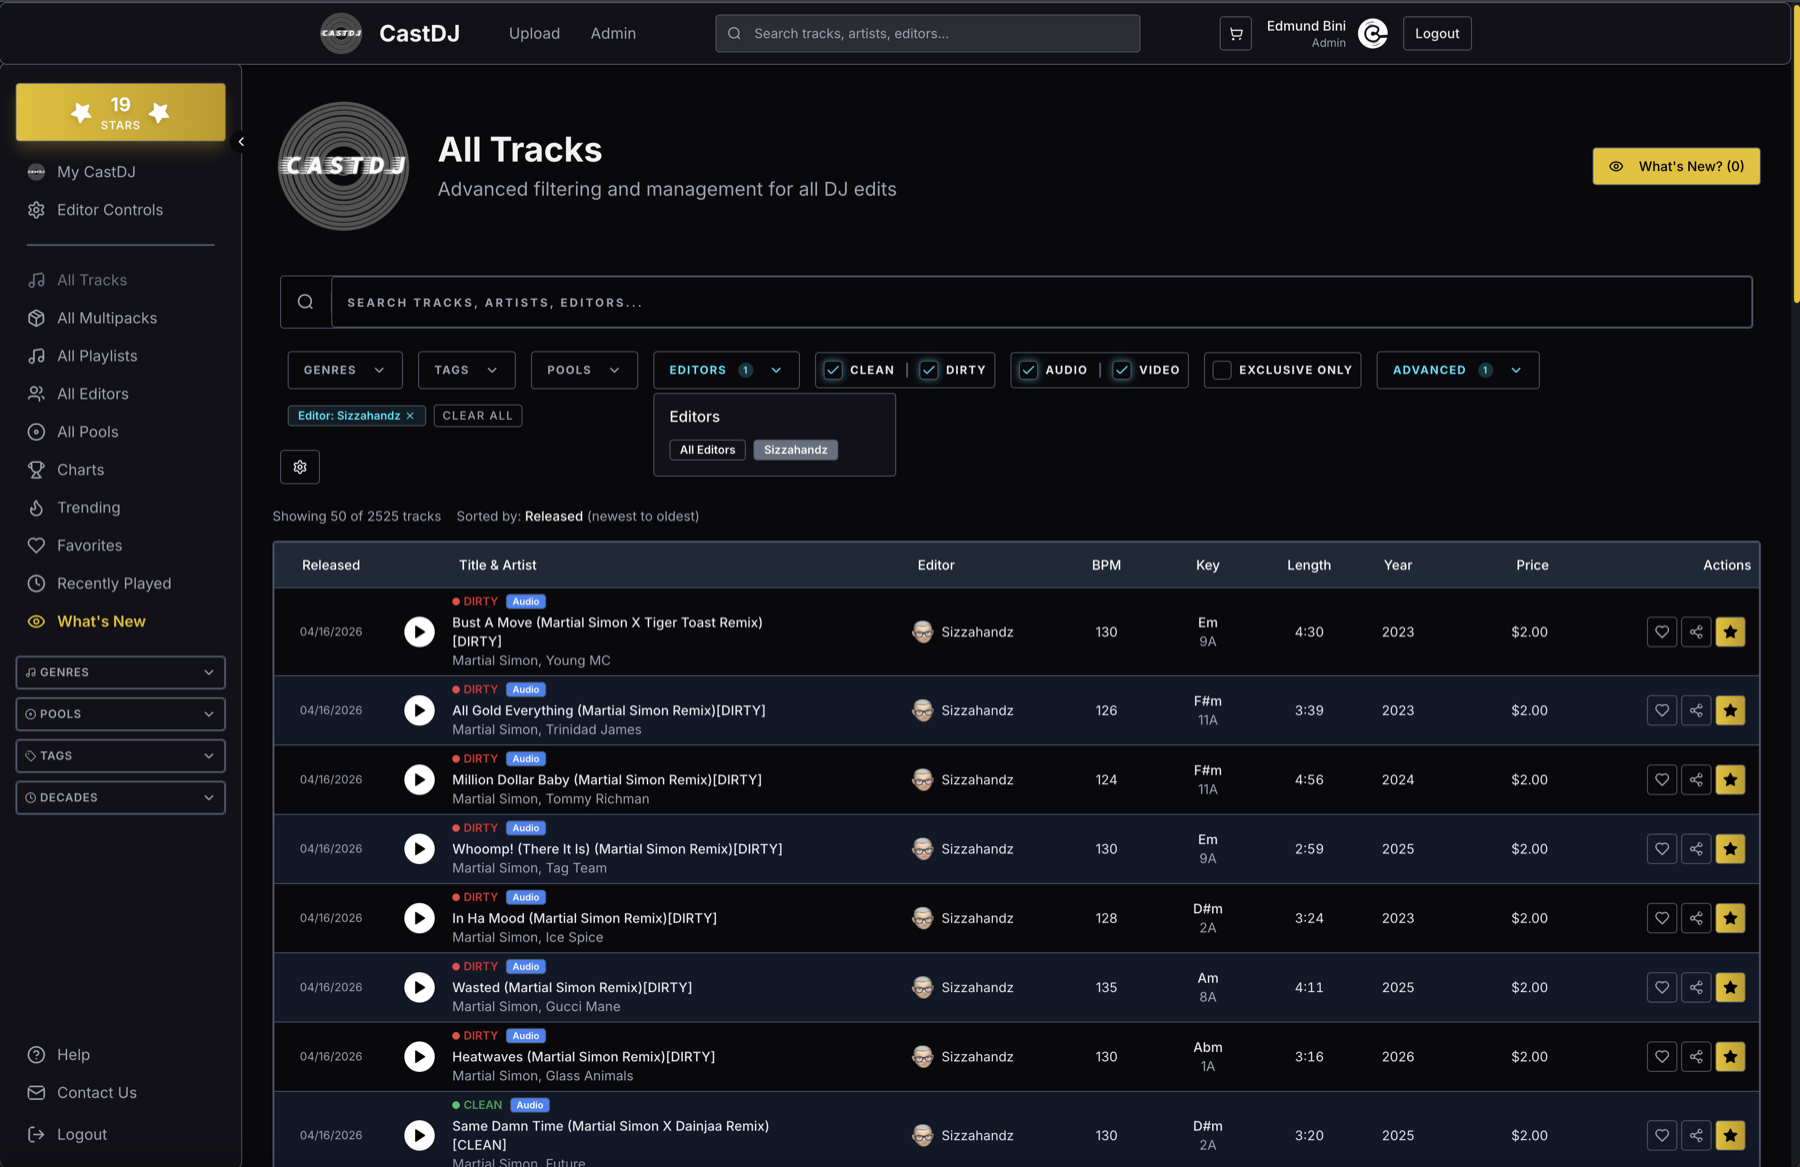Expand the Genres filter dropdown

(344, 370)
